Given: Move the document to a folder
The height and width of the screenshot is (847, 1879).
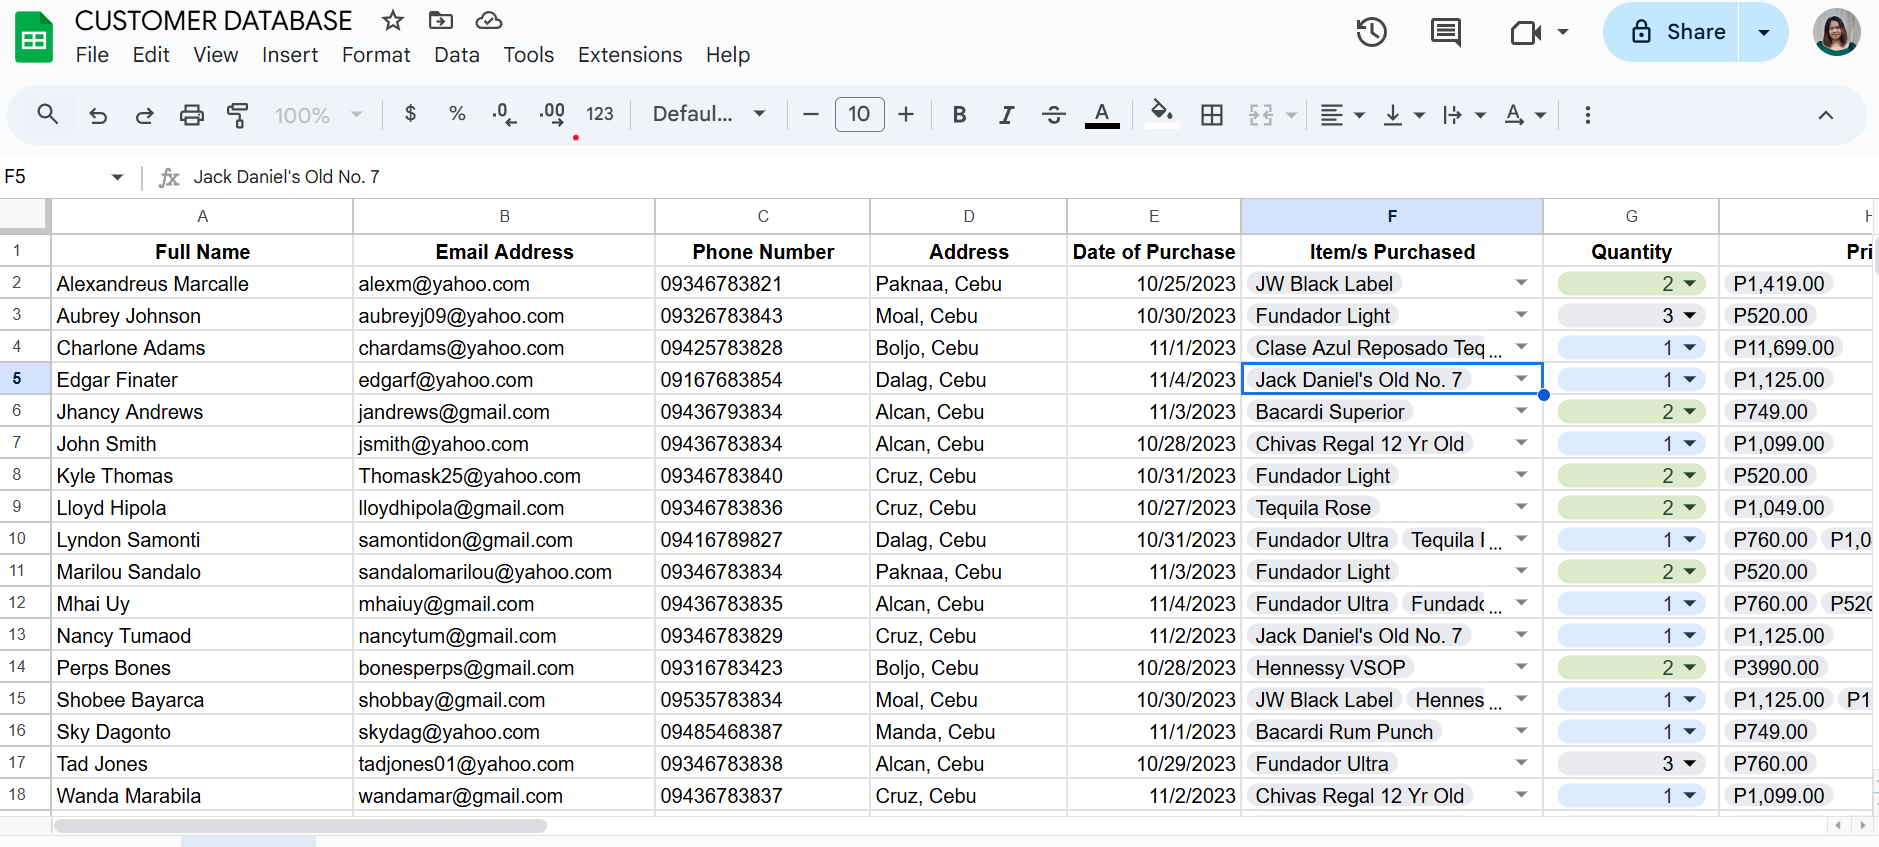Looking at the screenshot, I should point(440,20).
